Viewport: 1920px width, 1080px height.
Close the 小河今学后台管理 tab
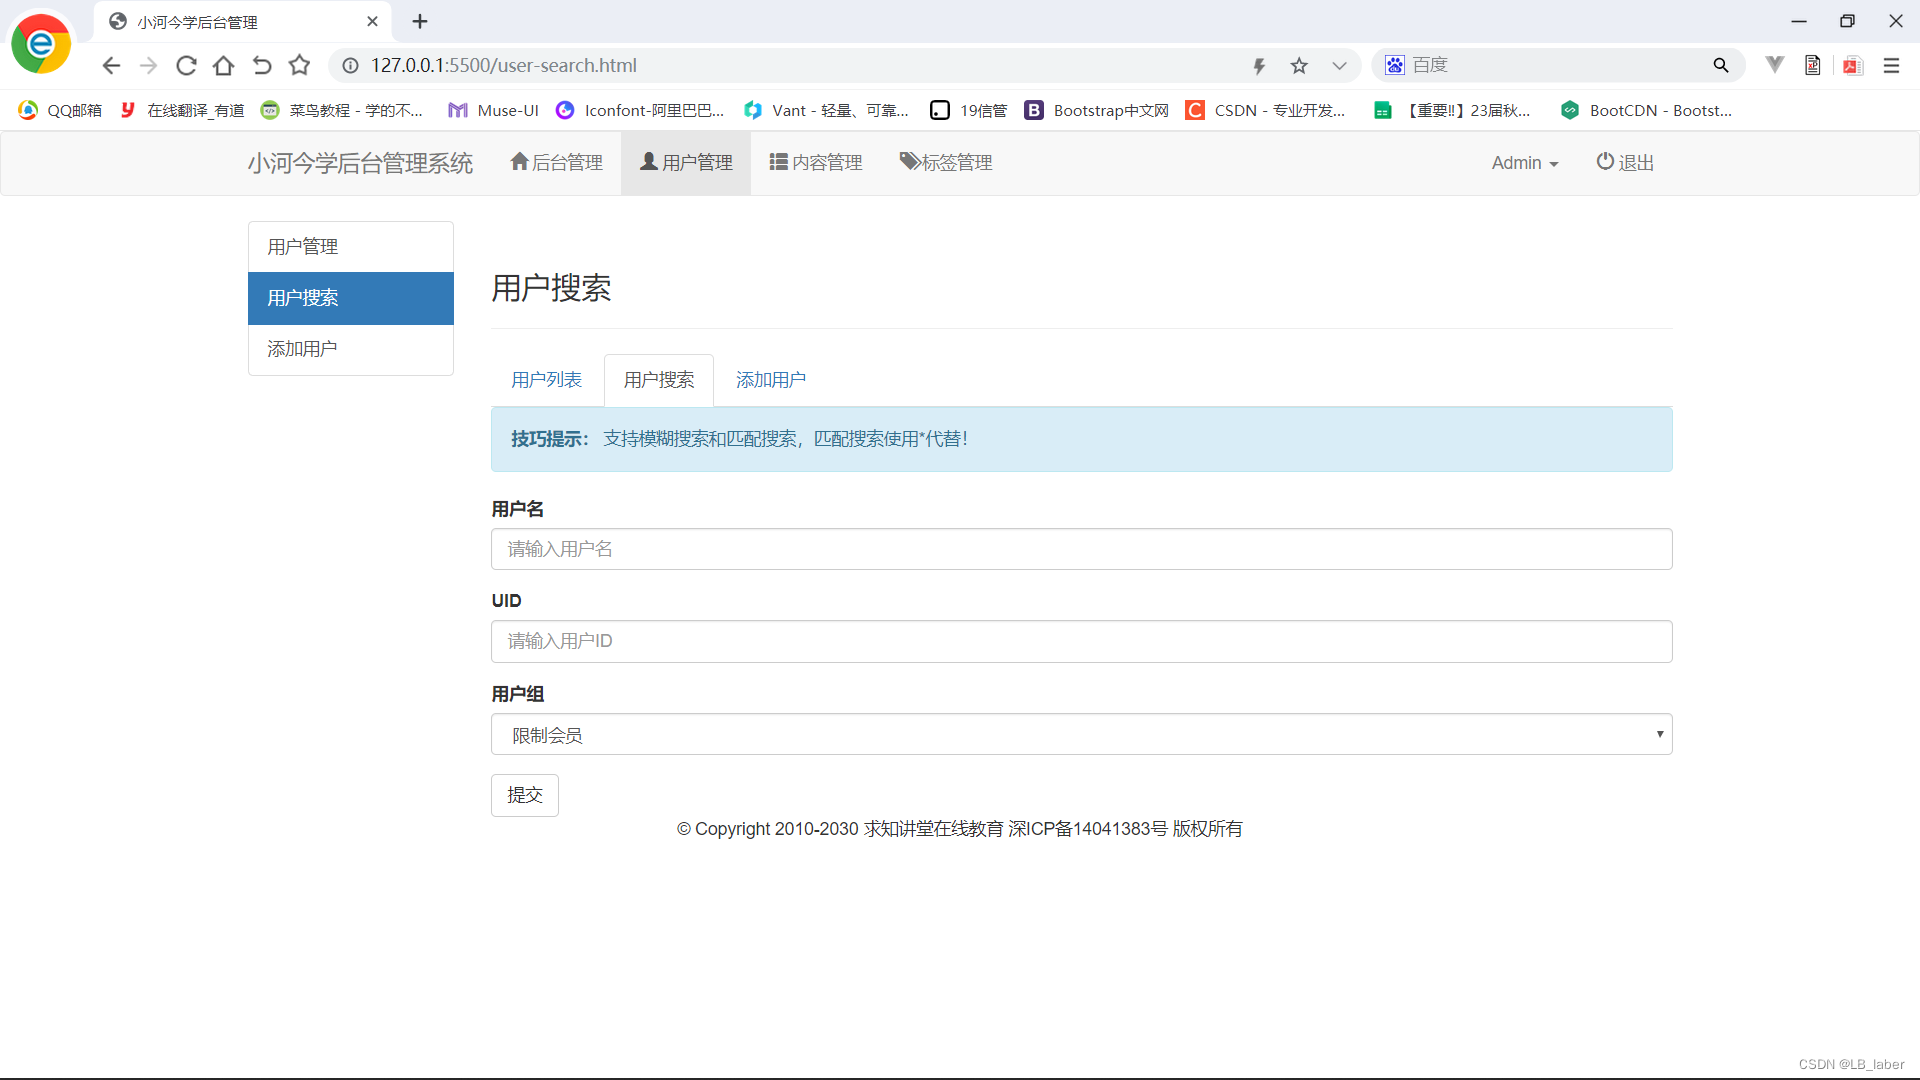[372, 21]
